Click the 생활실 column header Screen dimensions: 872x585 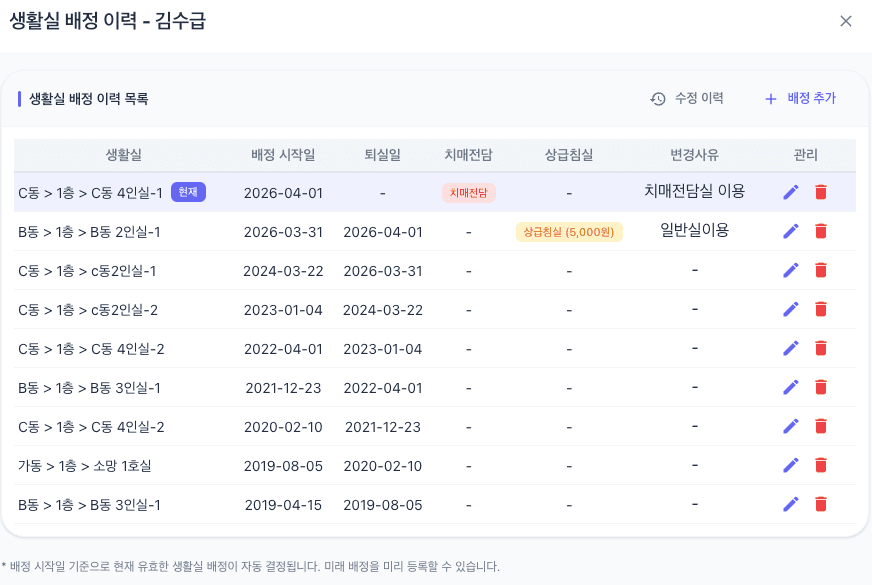coord(123,155)
